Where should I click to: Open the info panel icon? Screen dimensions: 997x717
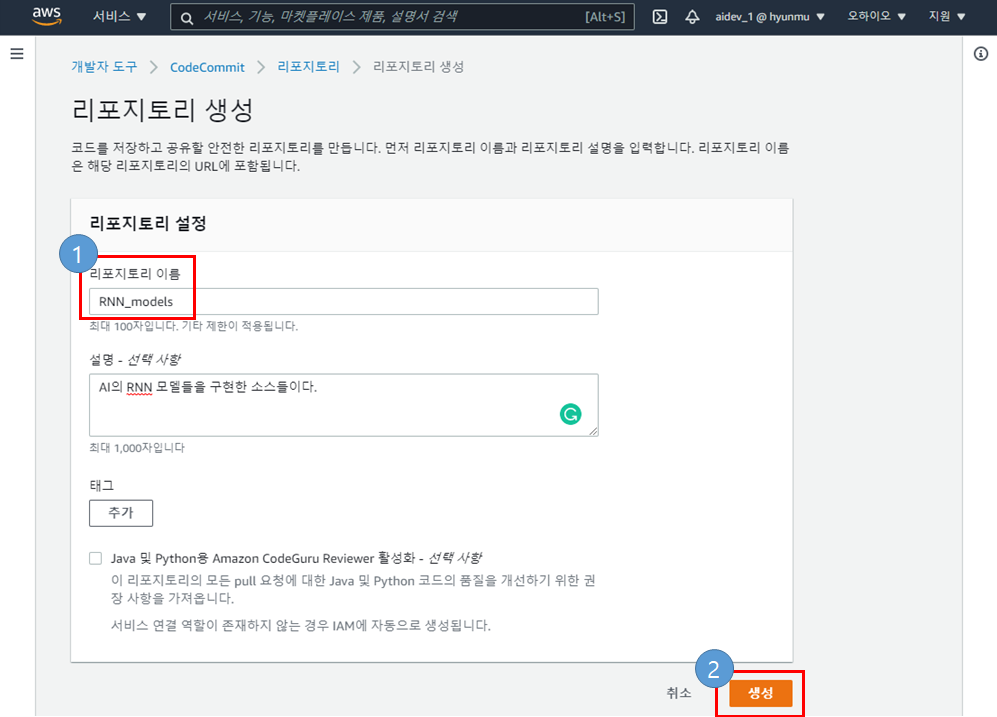click(980, 54)
